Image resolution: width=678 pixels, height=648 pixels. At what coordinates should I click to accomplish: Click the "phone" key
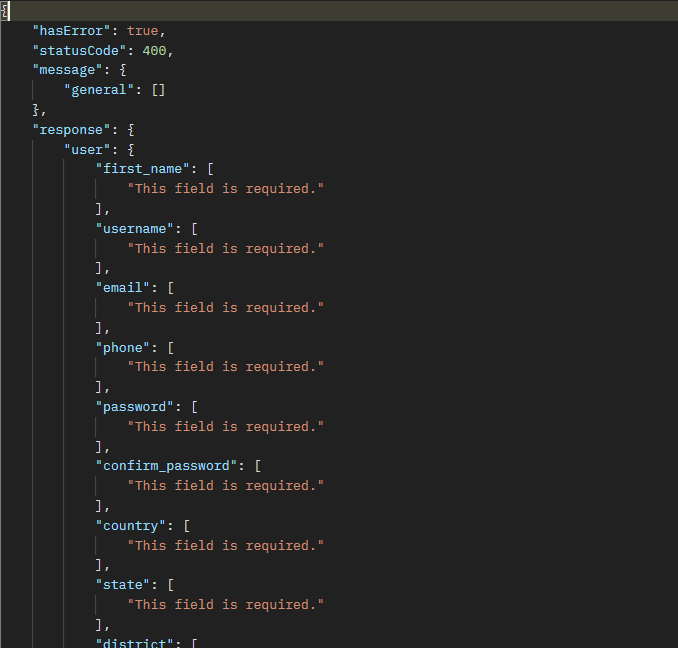tap(123, 348)
